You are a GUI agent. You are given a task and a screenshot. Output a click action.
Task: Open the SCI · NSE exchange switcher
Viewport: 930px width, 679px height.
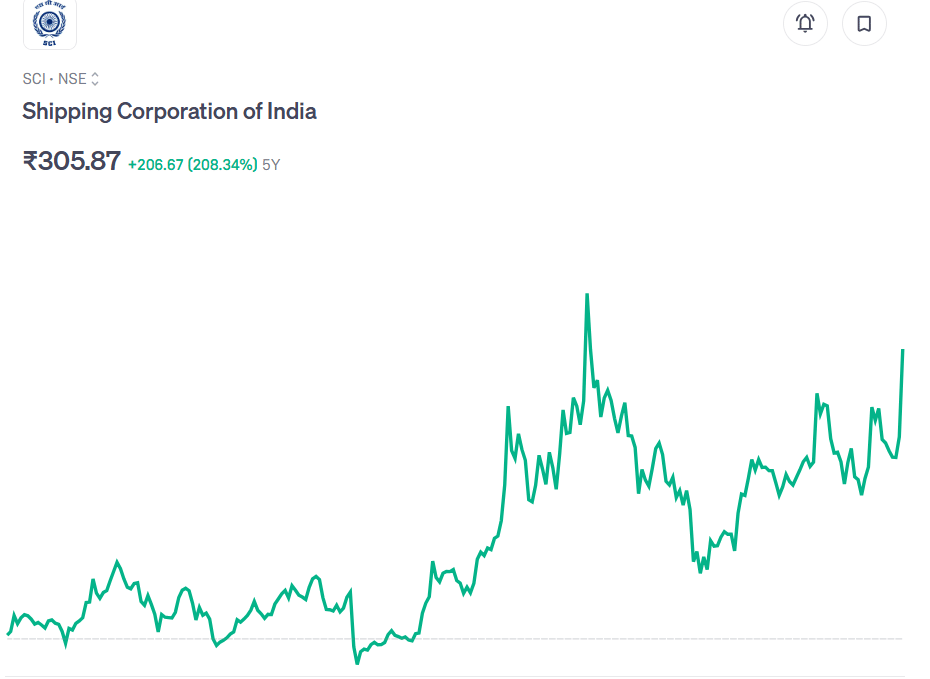coord(60,79)
